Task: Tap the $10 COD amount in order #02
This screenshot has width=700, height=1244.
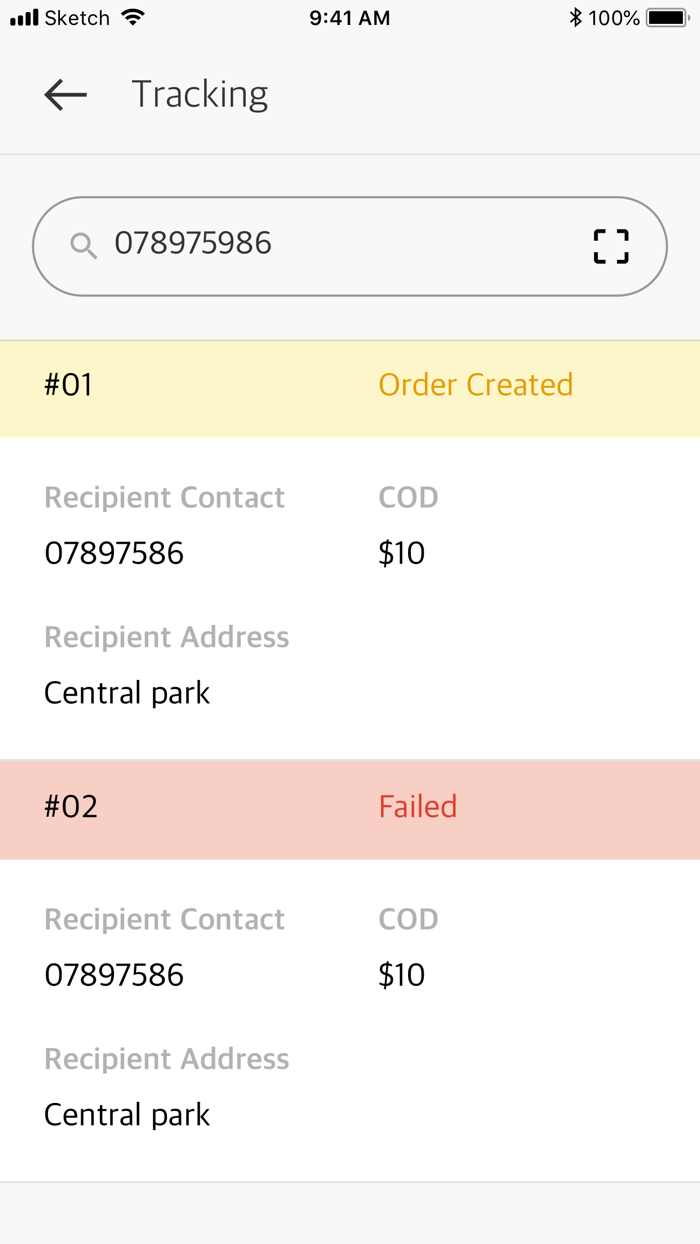Action: coord(401,975)
